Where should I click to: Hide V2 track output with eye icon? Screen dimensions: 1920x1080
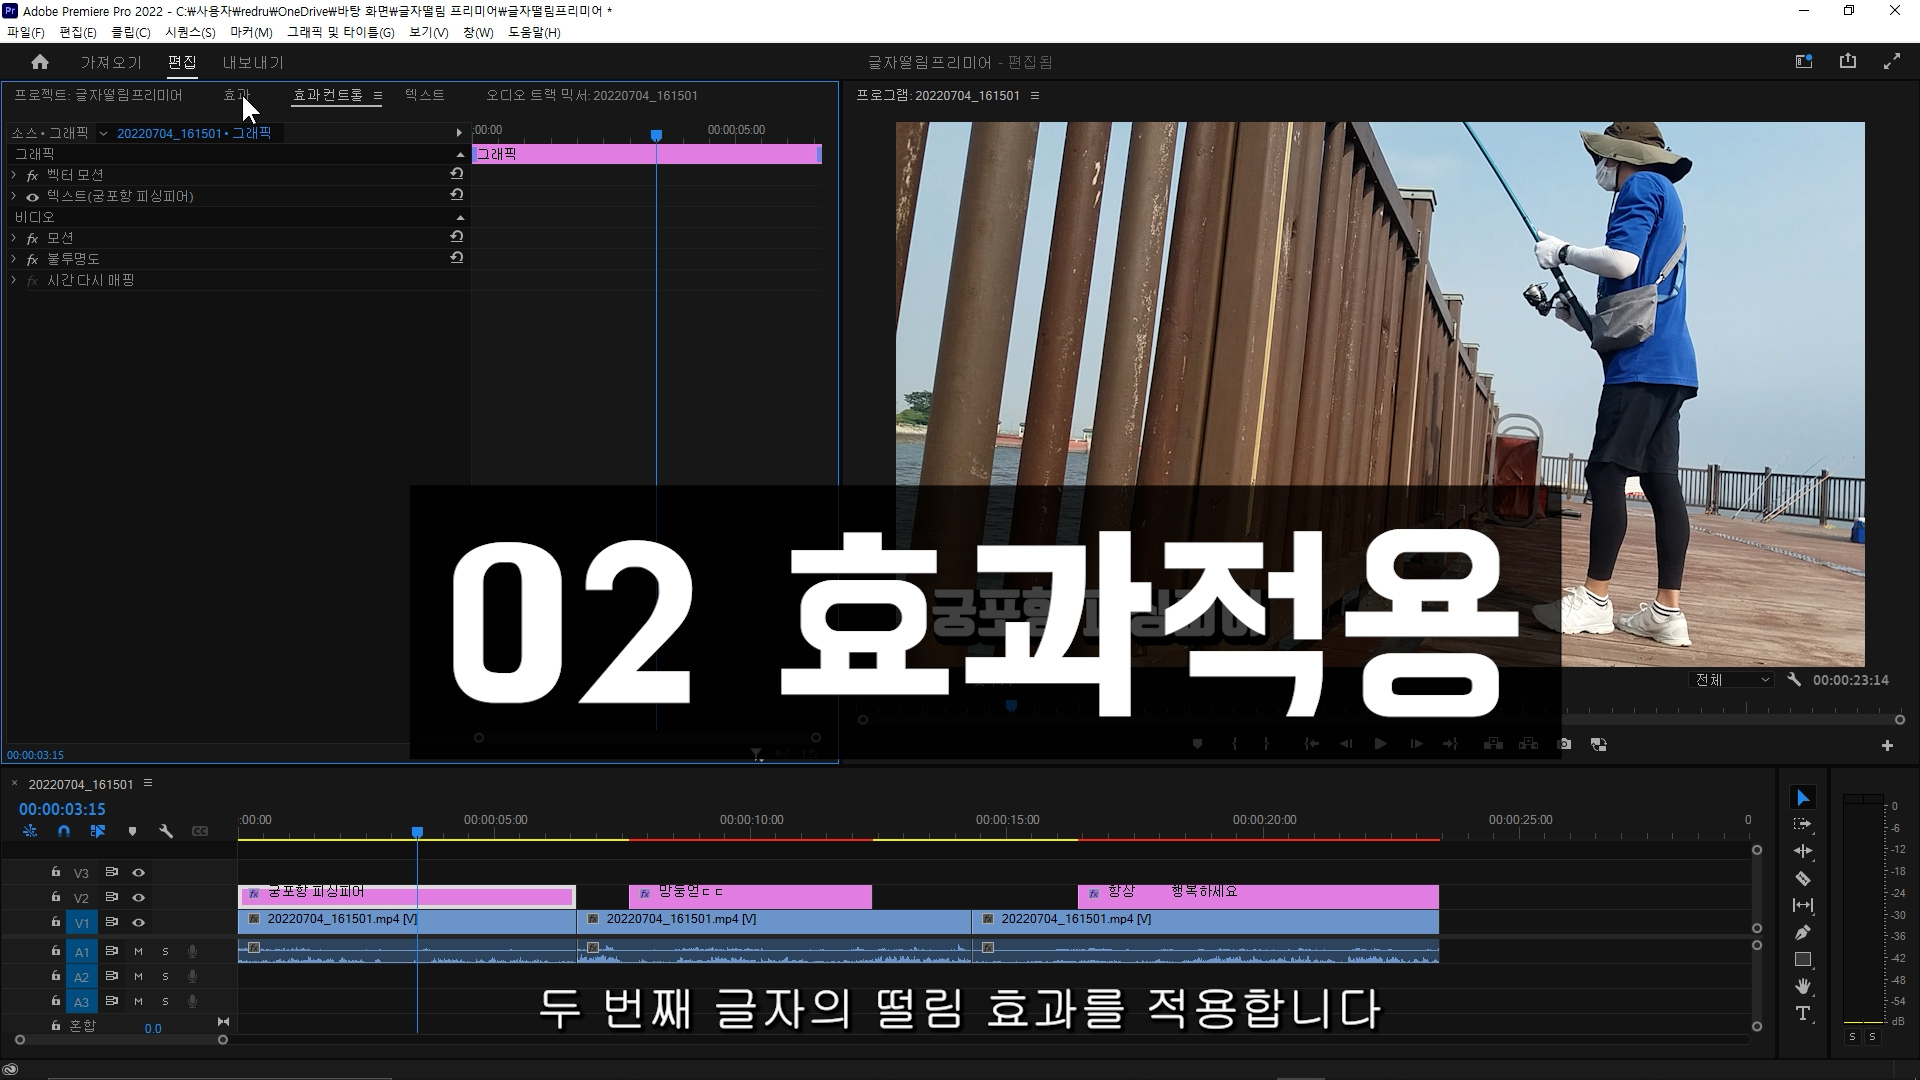click(139, 898)
